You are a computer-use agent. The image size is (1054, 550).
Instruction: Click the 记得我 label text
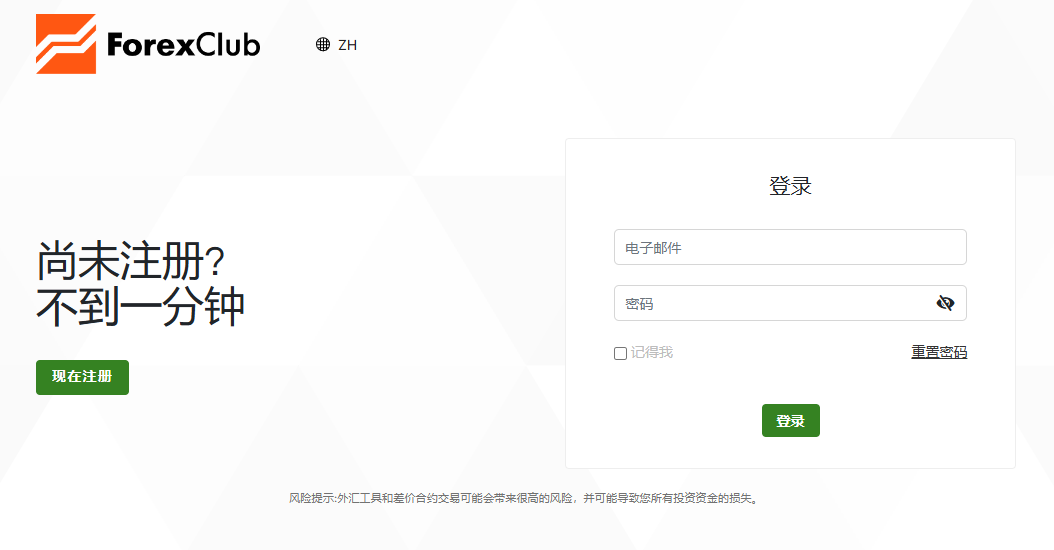(x=651, y=352)
